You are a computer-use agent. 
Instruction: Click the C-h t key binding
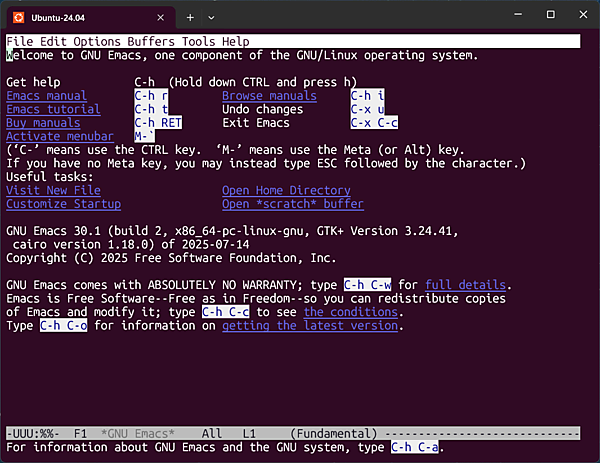click(x=151, y=109)
